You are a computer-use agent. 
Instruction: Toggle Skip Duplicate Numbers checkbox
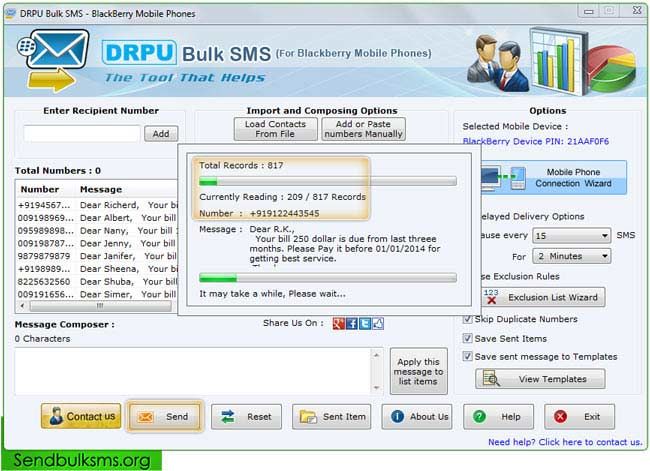coord(467,319)
